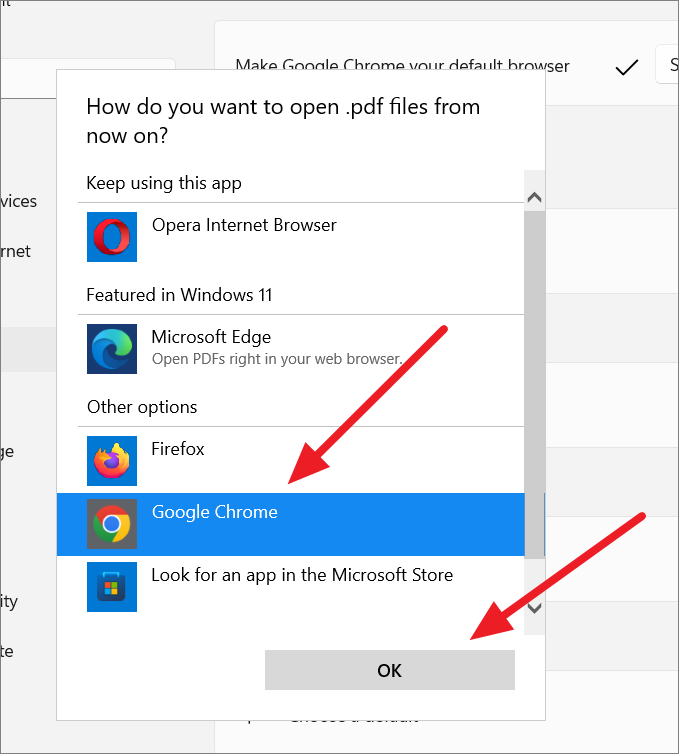Click the Microsoft Edge icon
This screenshot has width=679, height=754.
tap(112, 349)
